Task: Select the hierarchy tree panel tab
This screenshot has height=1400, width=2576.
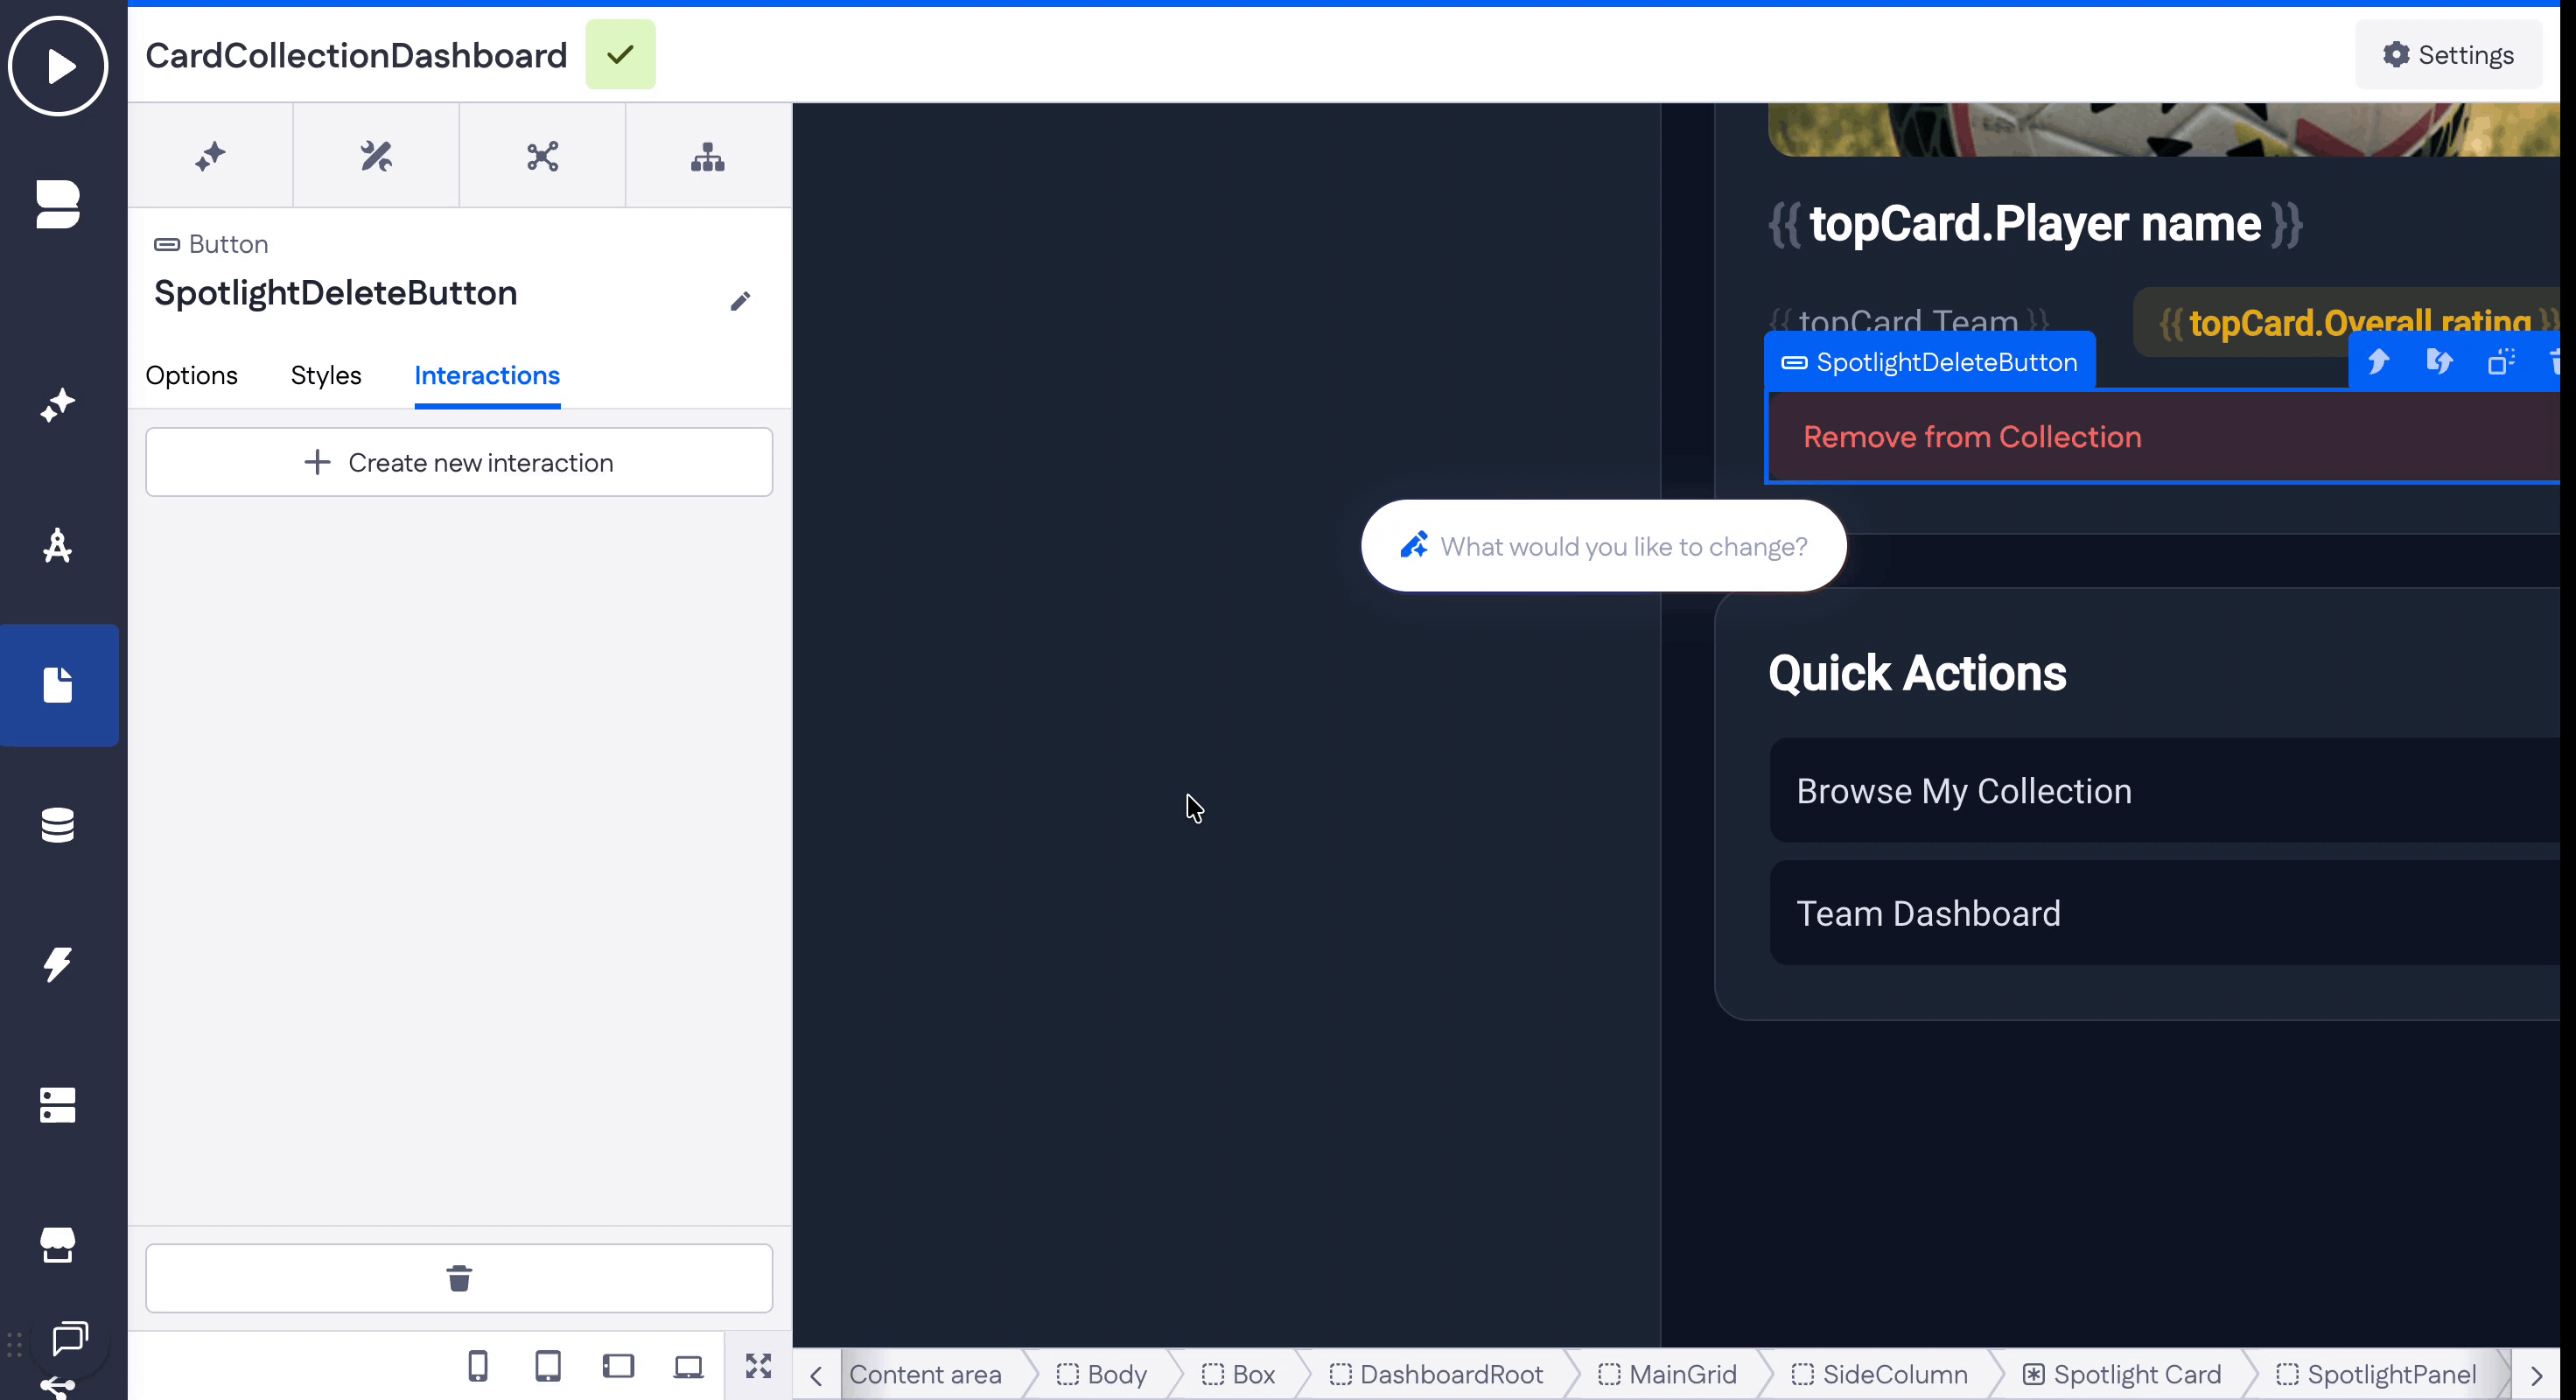Action: coord(708,156)
